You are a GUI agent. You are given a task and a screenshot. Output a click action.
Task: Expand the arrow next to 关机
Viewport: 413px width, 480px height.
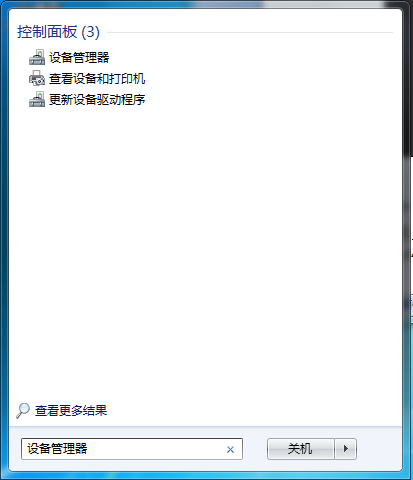click(x=346, y=449)
